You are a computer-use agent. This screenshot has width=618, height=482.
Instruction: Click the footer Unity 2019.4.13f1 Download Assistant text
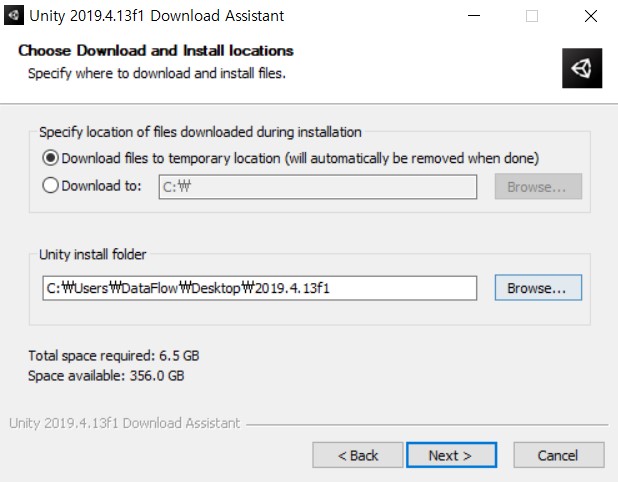[x=125, y=423]
